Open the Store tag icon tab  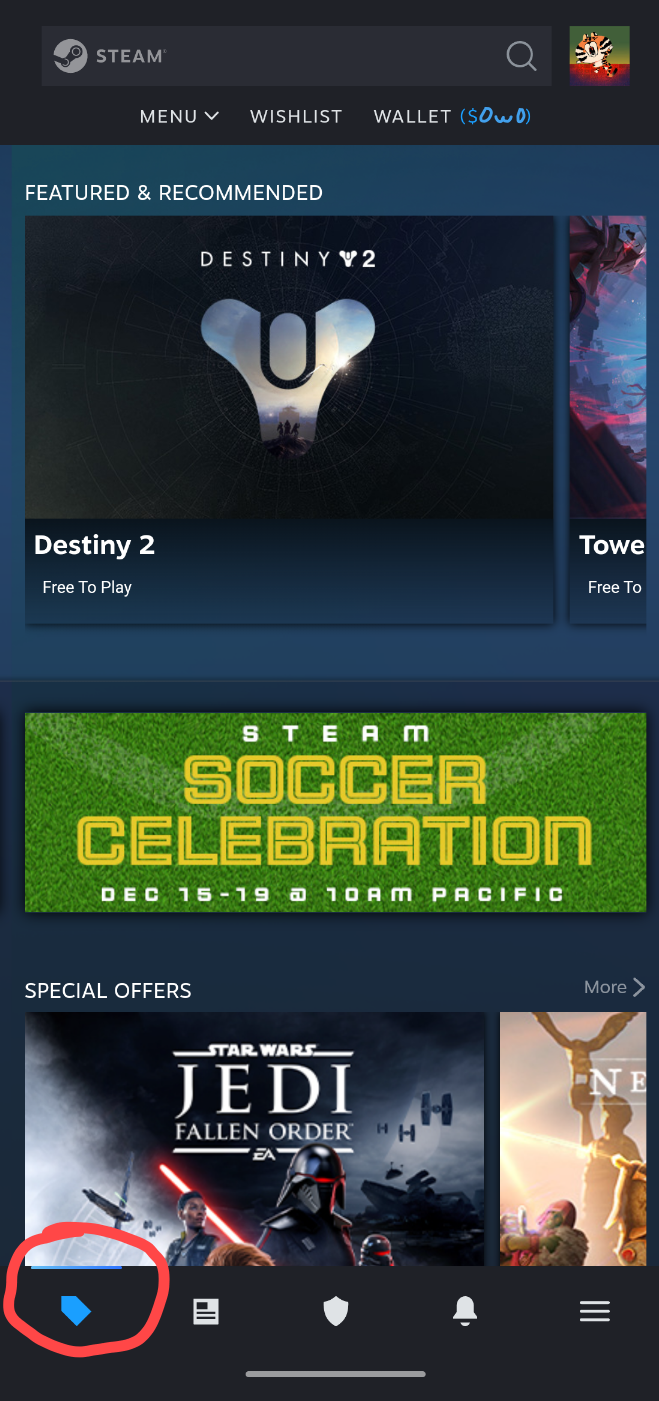pyautogui.click(x=76, y=1311)
